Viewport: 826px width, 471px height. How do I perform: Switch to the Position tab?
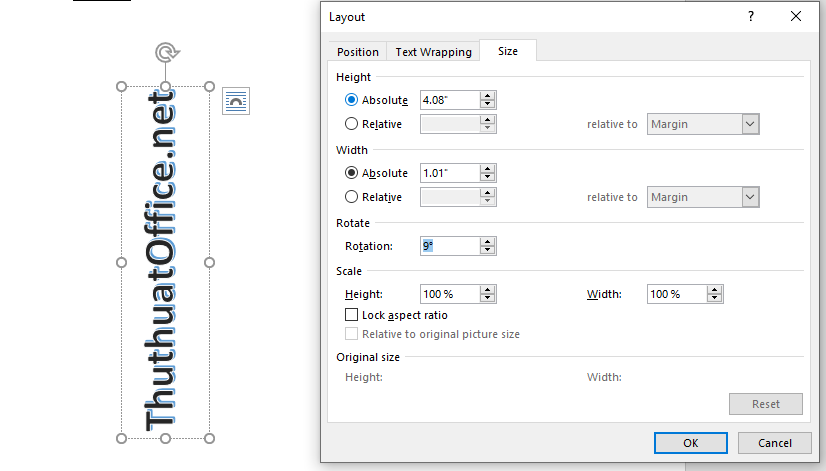357,52
